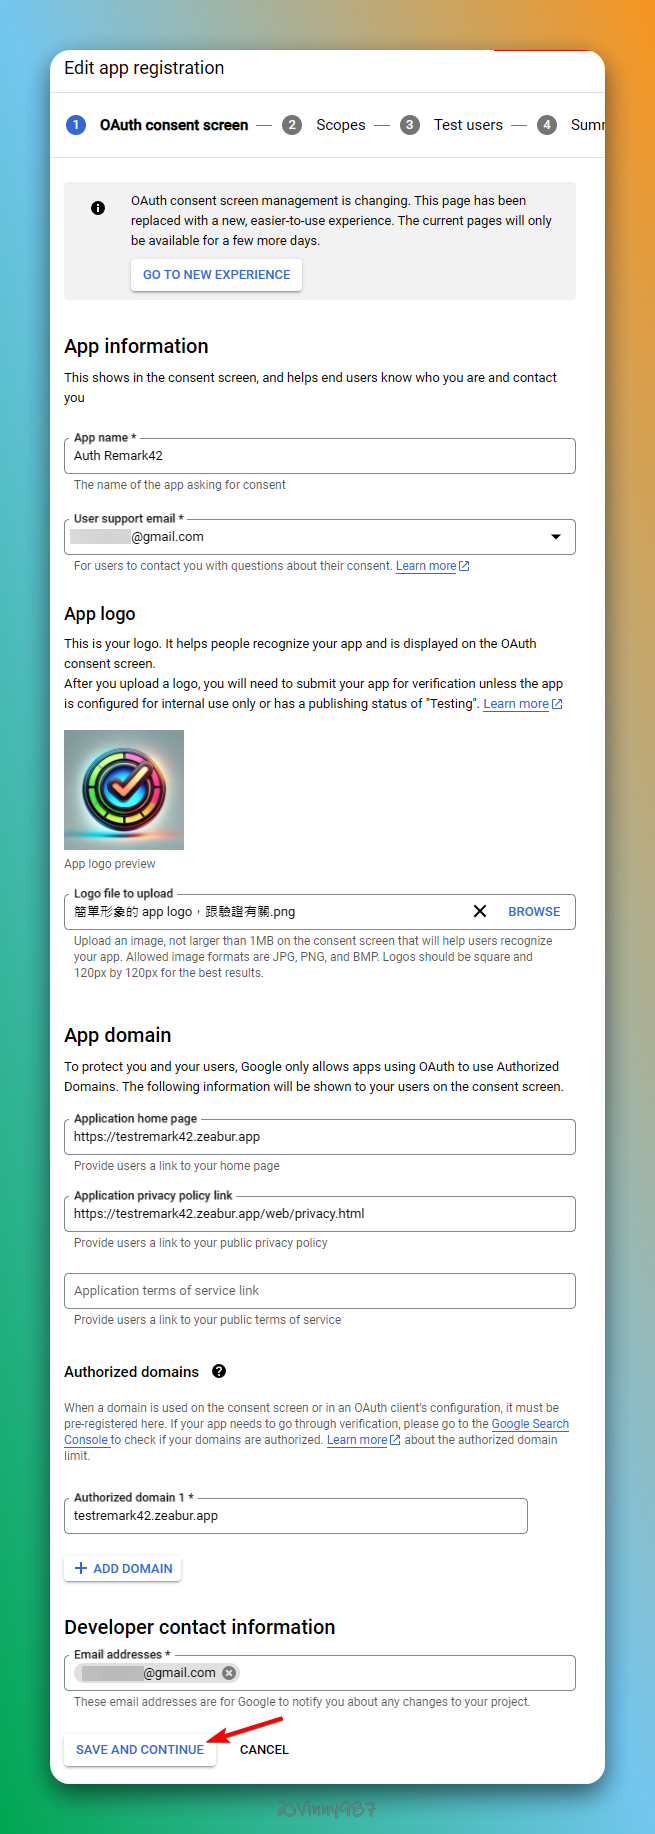The height and width of the screenshot is (1834, 655).
Task: Open the Google Search Console link
Action: pyautogui.click(x=530, y=1424)
